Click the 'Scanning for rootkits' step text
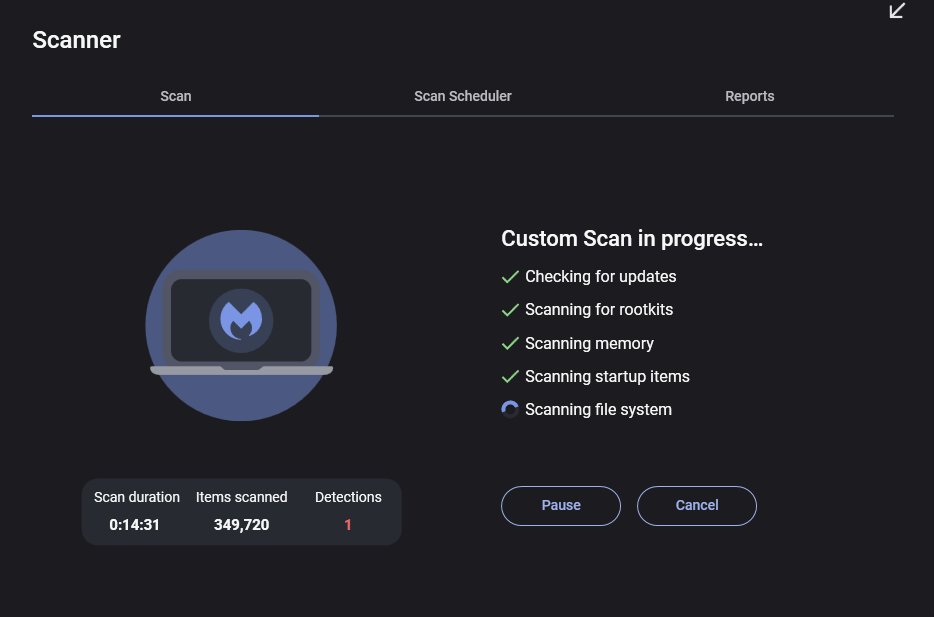This screenshot has width=934, height=617. pyautogui.click(x=599, y=310)
